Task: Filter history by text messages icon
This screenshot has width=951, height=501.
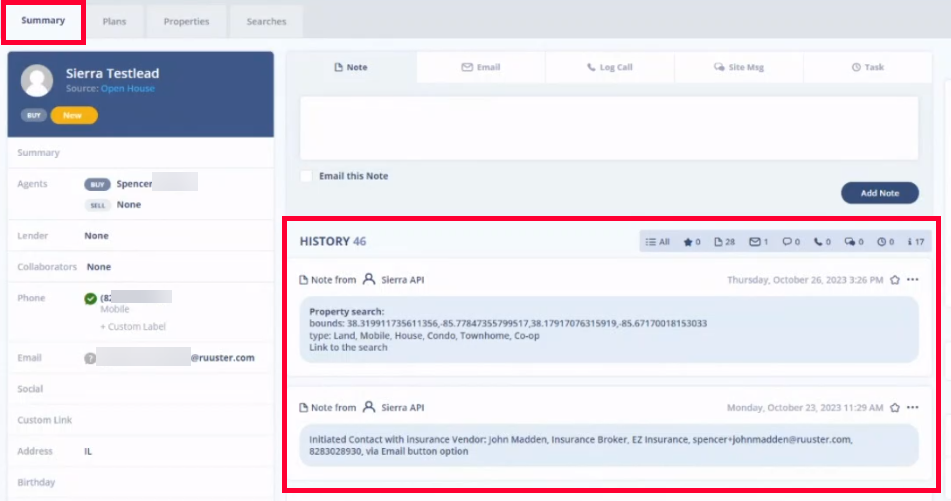Action: (x=791, y=242)
